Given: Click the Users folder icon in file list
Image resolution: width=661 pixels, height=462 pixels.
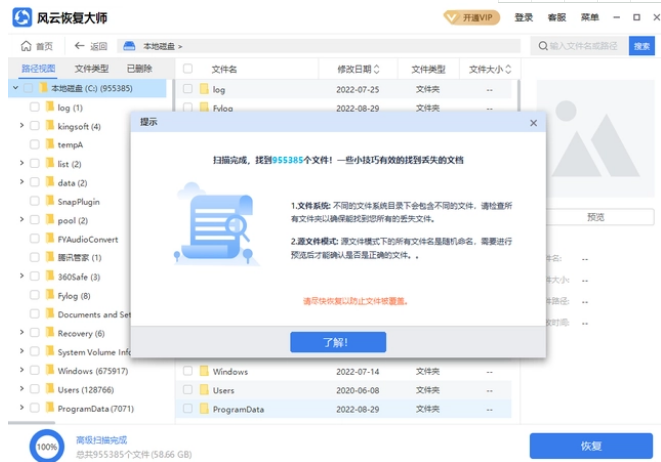Looking at the screenshot, I should (204, 390).
